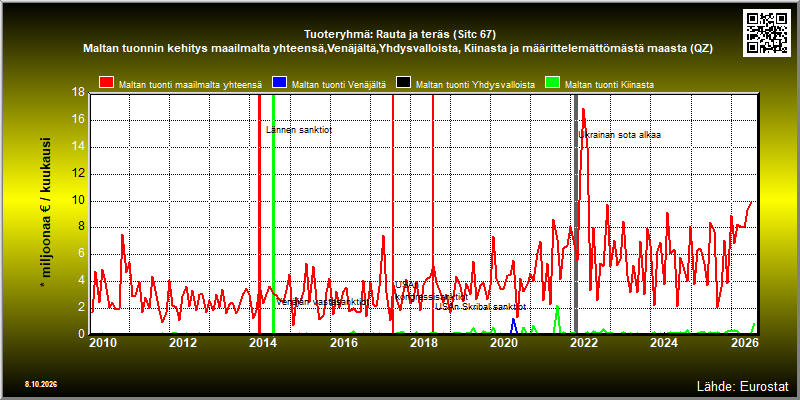Click the blue legend swatch for Venäjältä

[280, 84]
